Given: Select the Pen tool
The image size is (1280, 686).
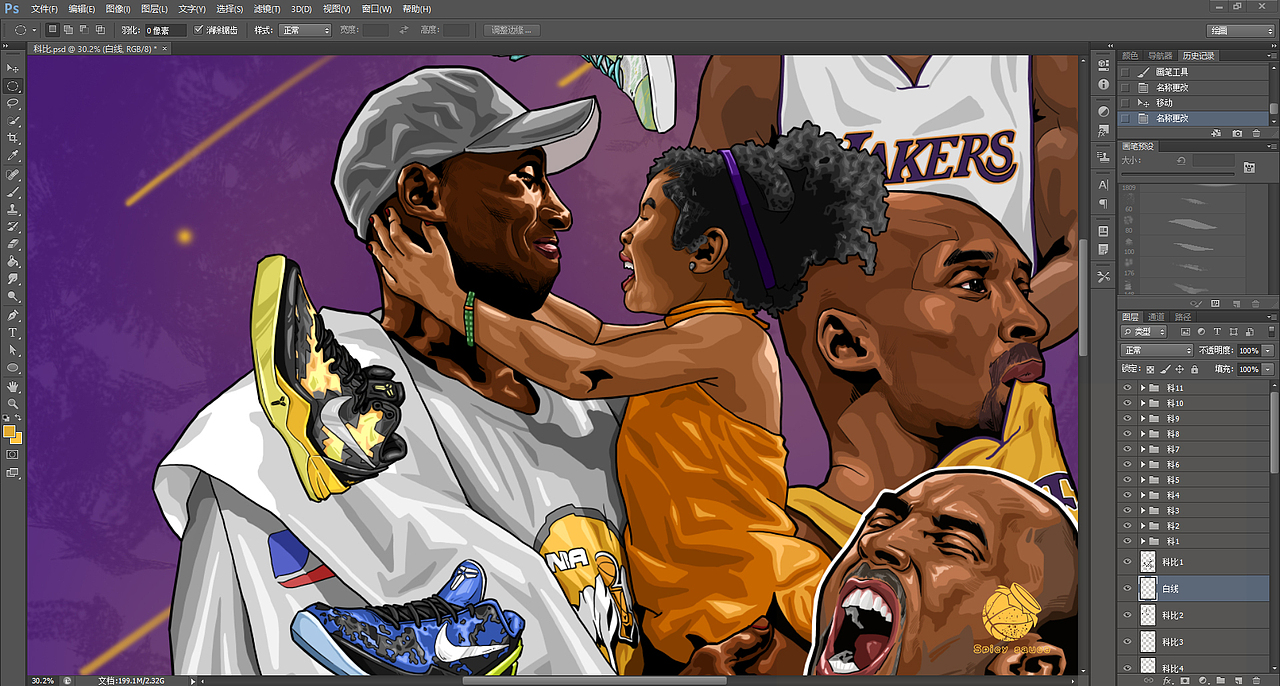Looking at the screenshot, I should (x=13, y=315).
